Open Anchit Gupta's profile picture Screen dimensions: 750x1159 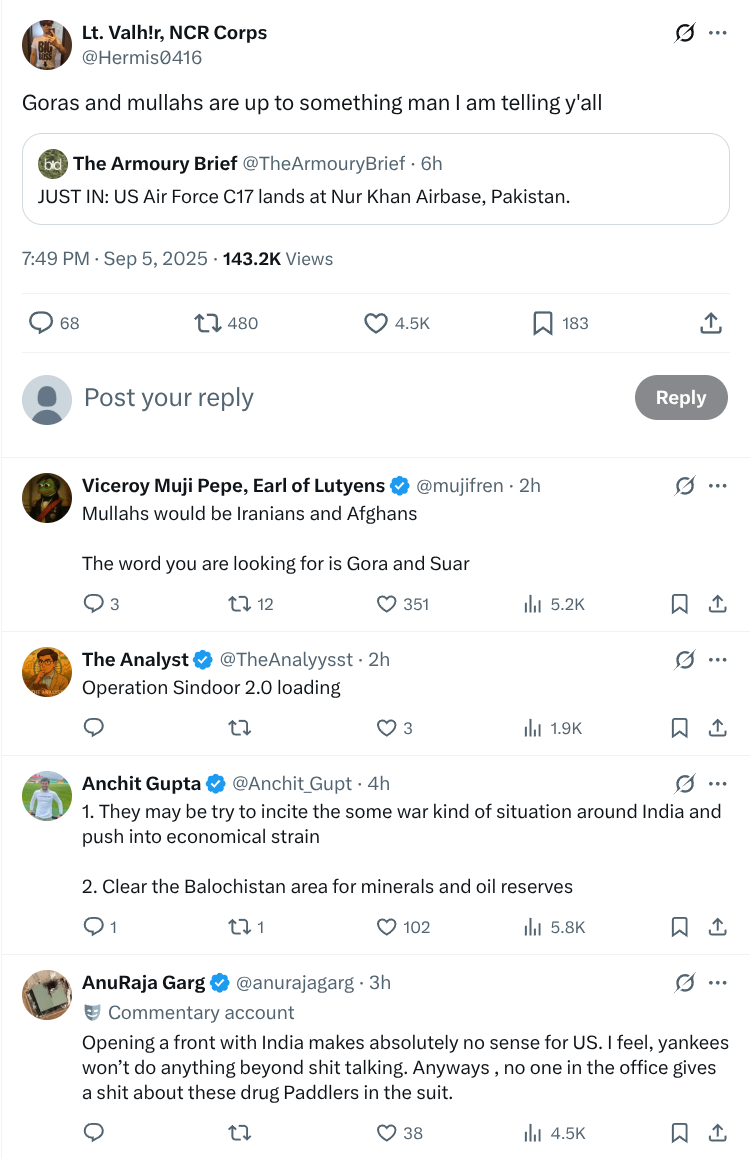pos(47,797)
